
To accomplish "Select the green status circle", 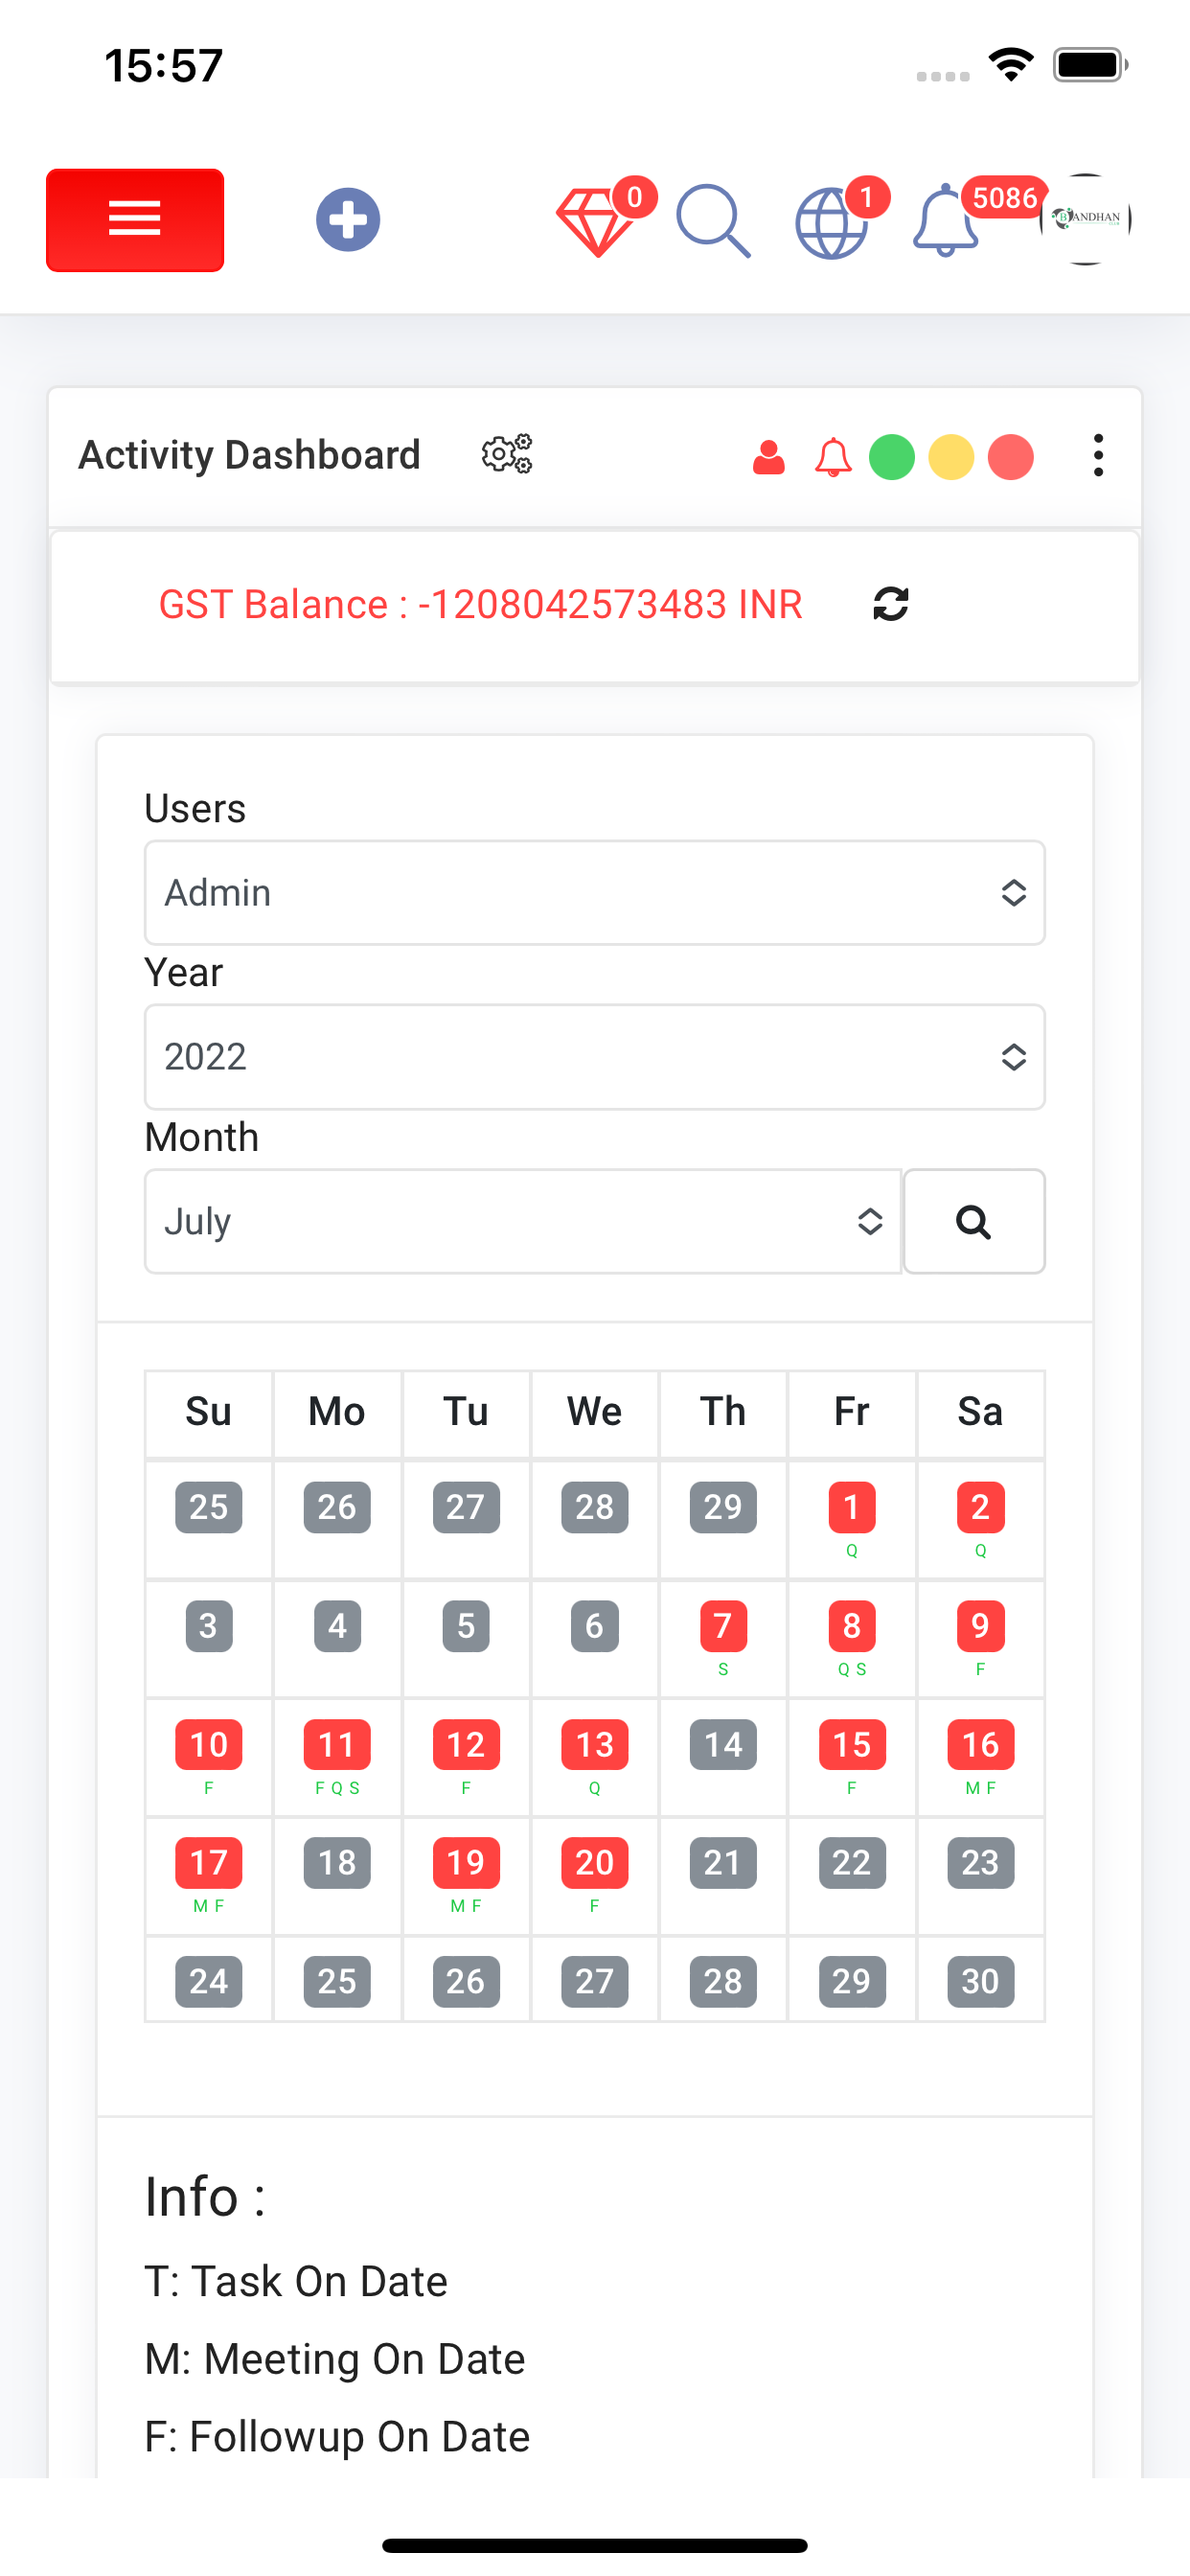I will pos(892,458).
